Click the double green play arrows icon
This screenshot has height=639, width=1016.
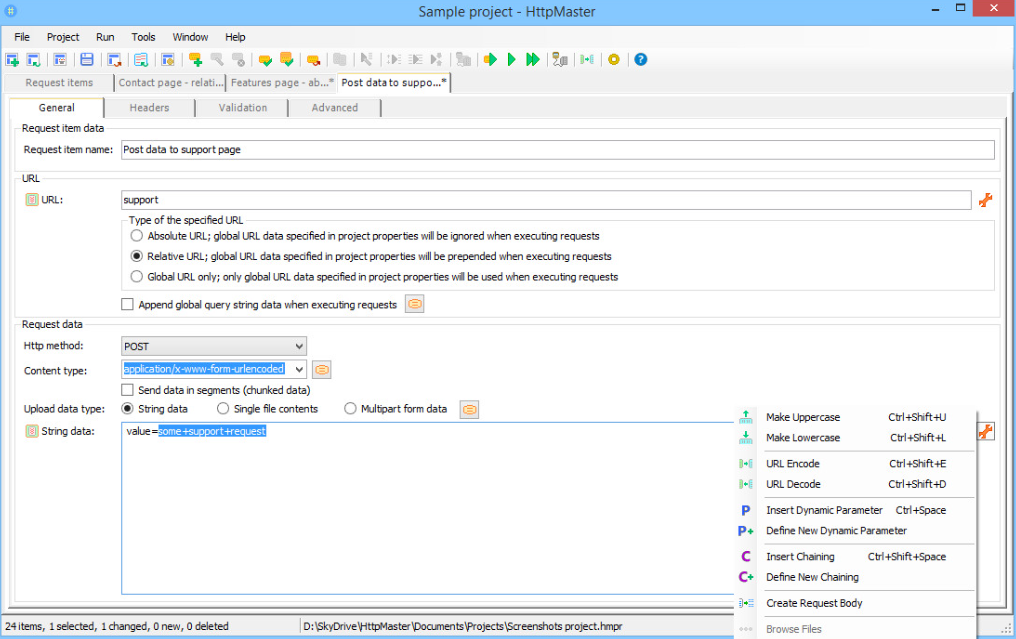coord(533,60)
